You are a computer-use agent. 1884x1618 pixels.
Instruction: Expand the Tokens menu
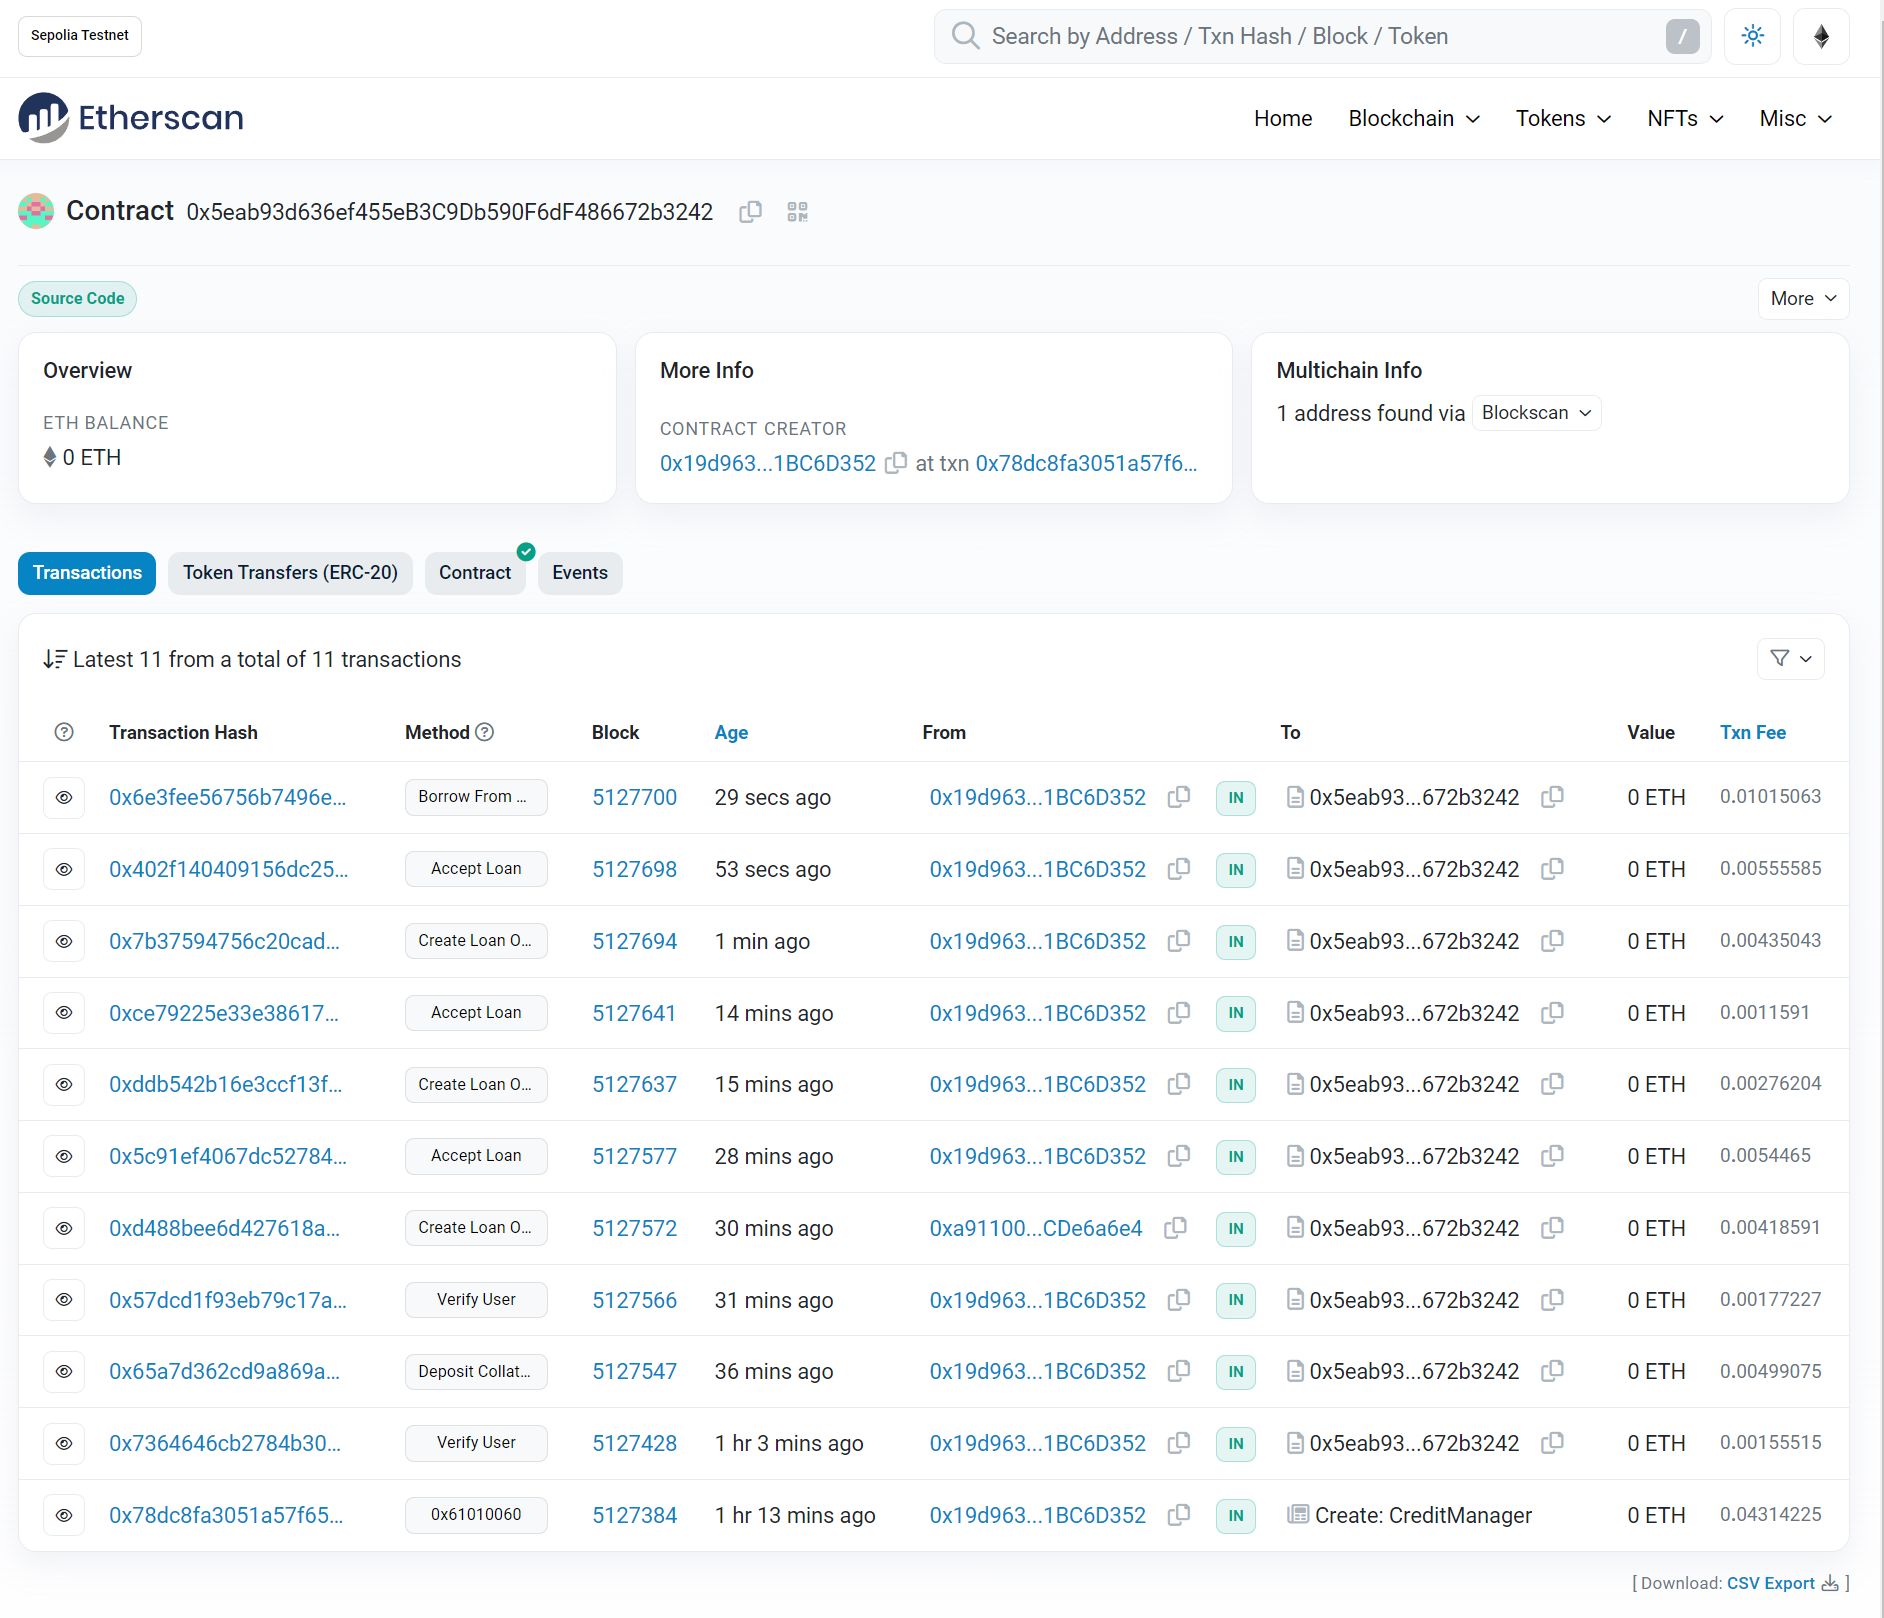point(1563,118)
